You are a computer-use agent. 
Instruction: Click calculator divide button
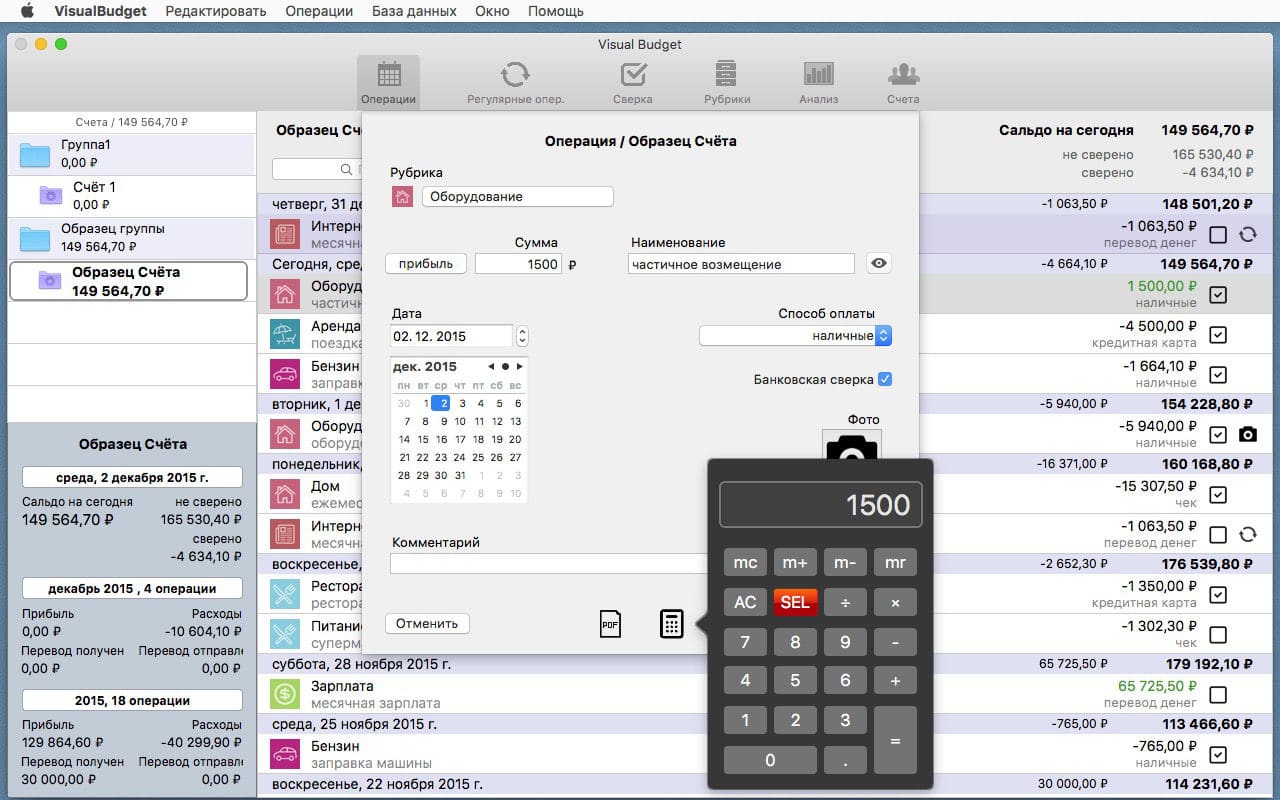coord(845,602)
